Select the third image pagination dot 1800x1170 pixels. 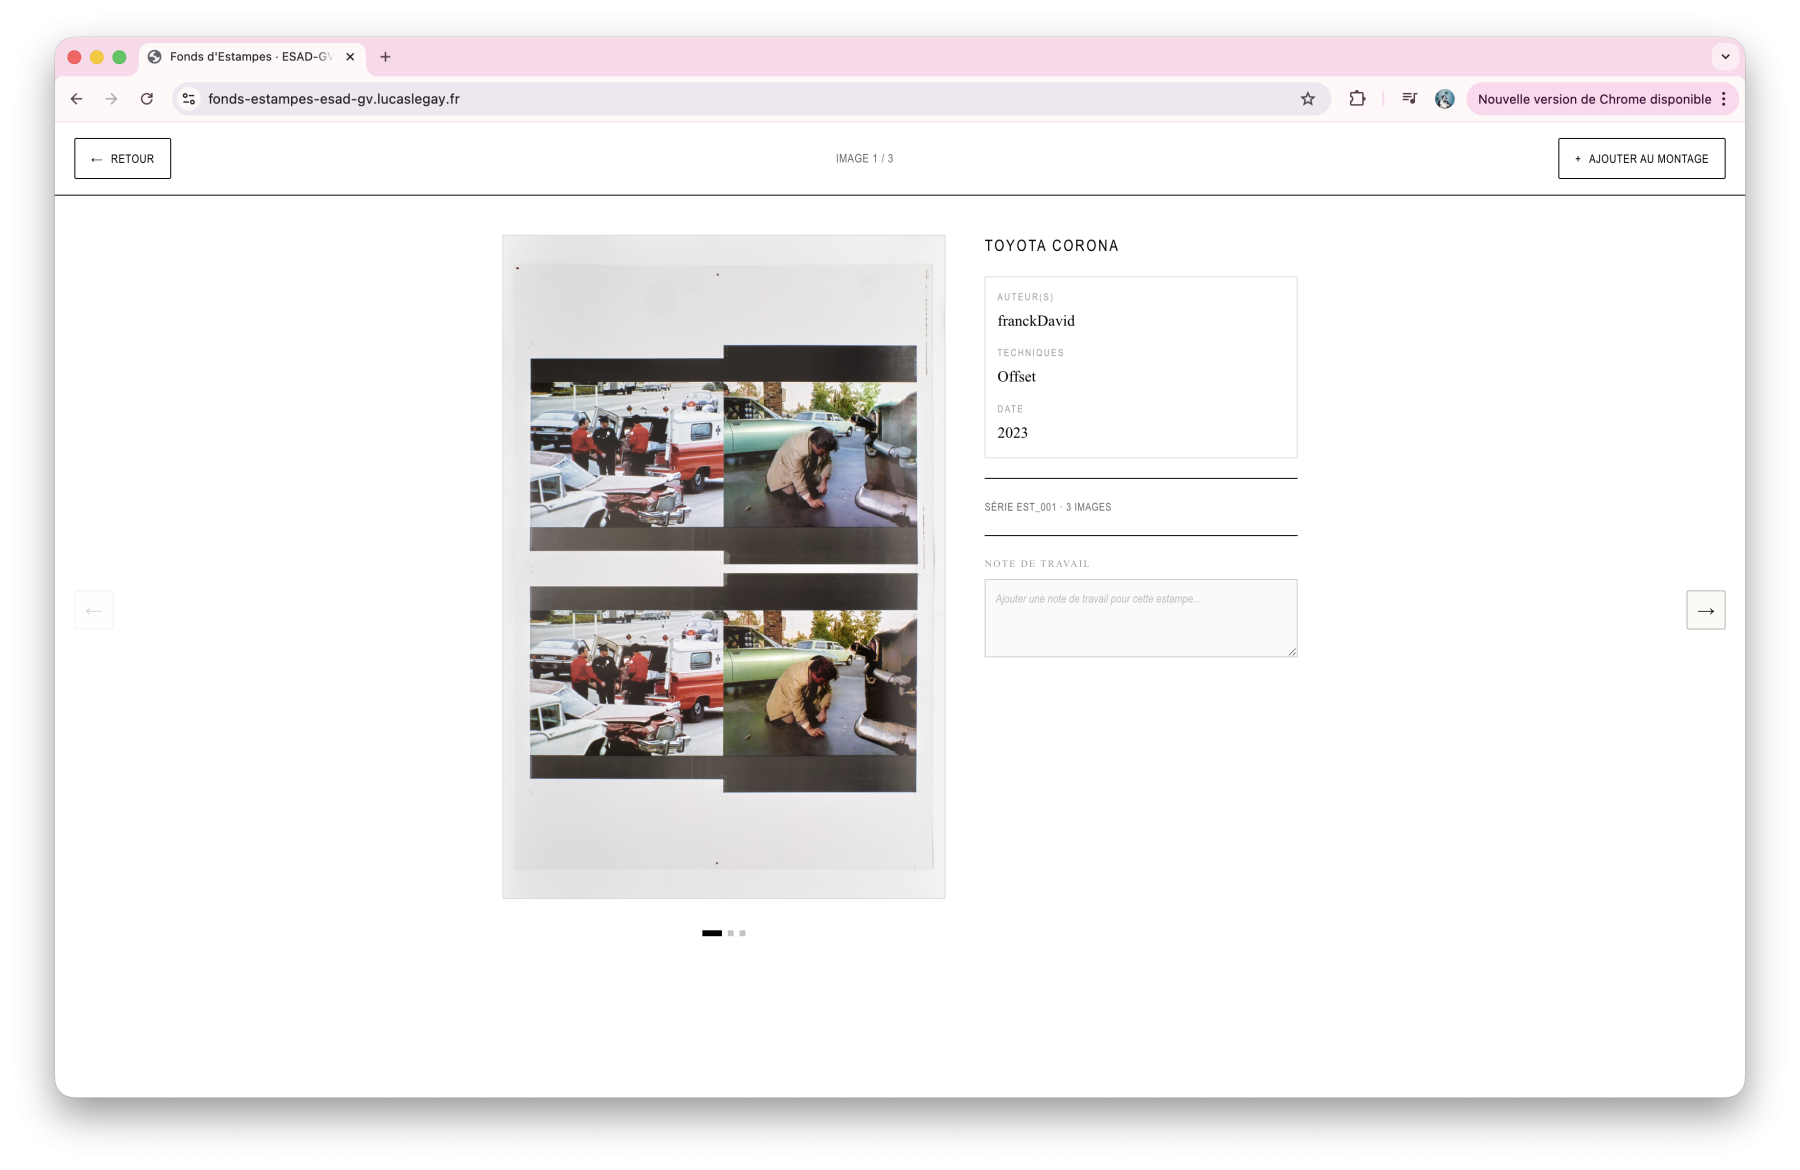[742, 933]
